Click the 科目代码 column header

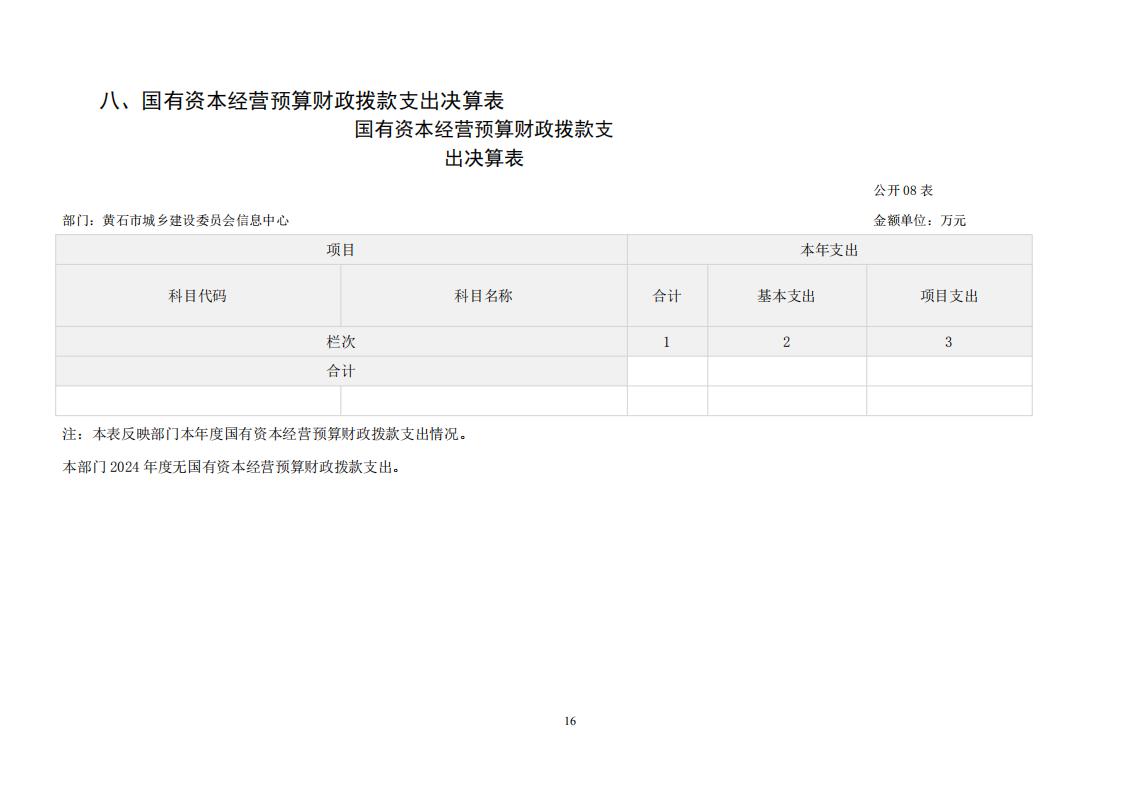coord(197,296)
